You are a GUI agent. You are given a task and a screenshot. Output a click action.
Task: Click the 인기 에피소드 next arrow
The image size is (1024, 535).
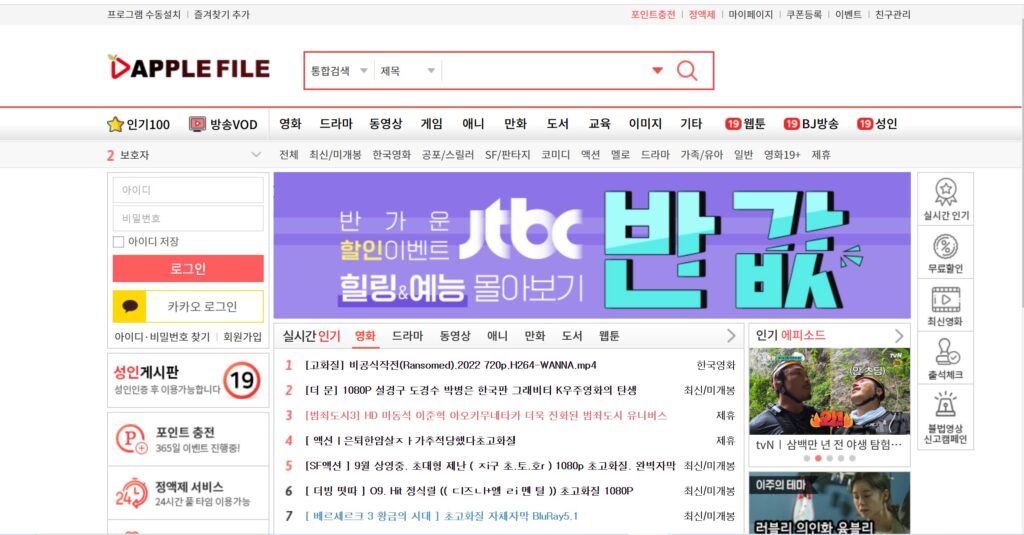coord(899,336)
